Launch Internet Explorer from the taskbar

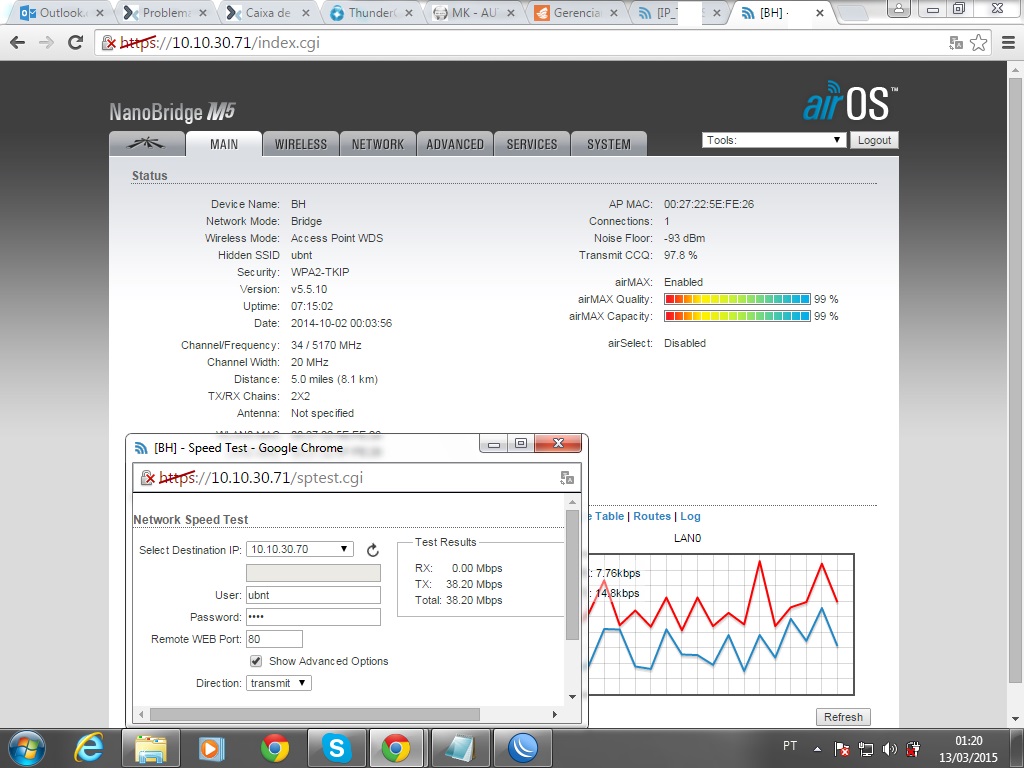pos(89,748)
